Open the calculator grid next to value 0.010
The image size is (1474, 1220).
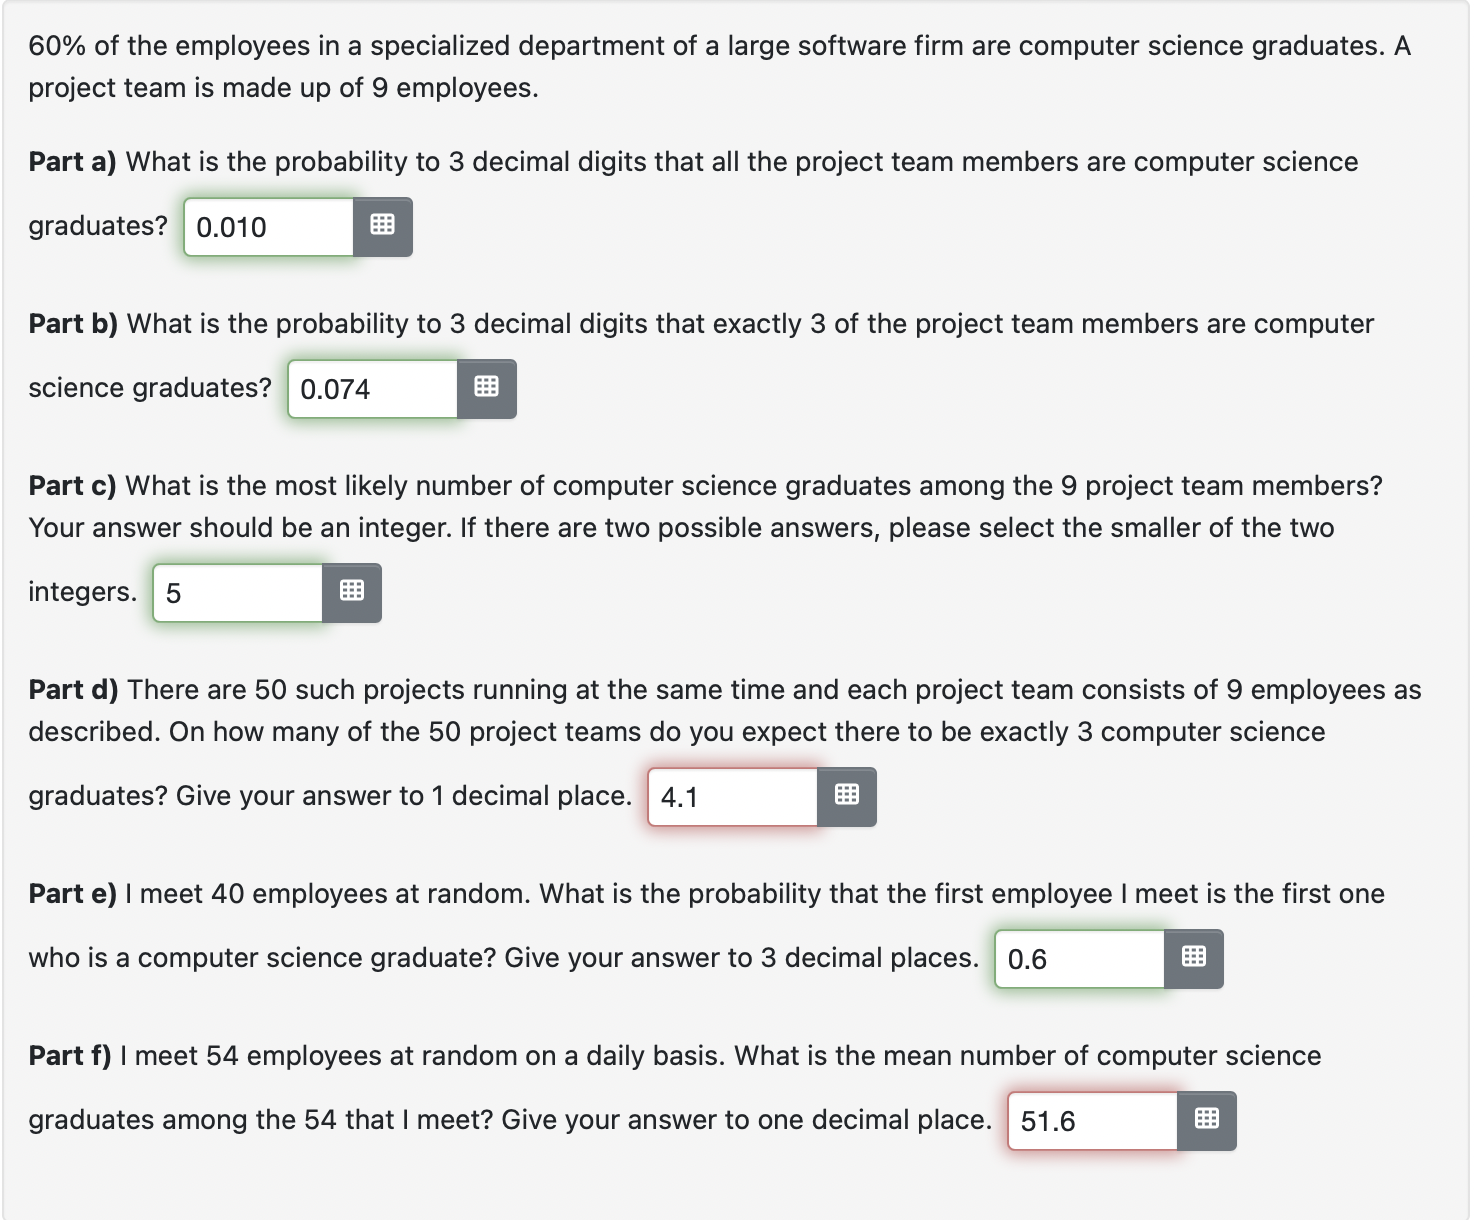tap(383, 227)
